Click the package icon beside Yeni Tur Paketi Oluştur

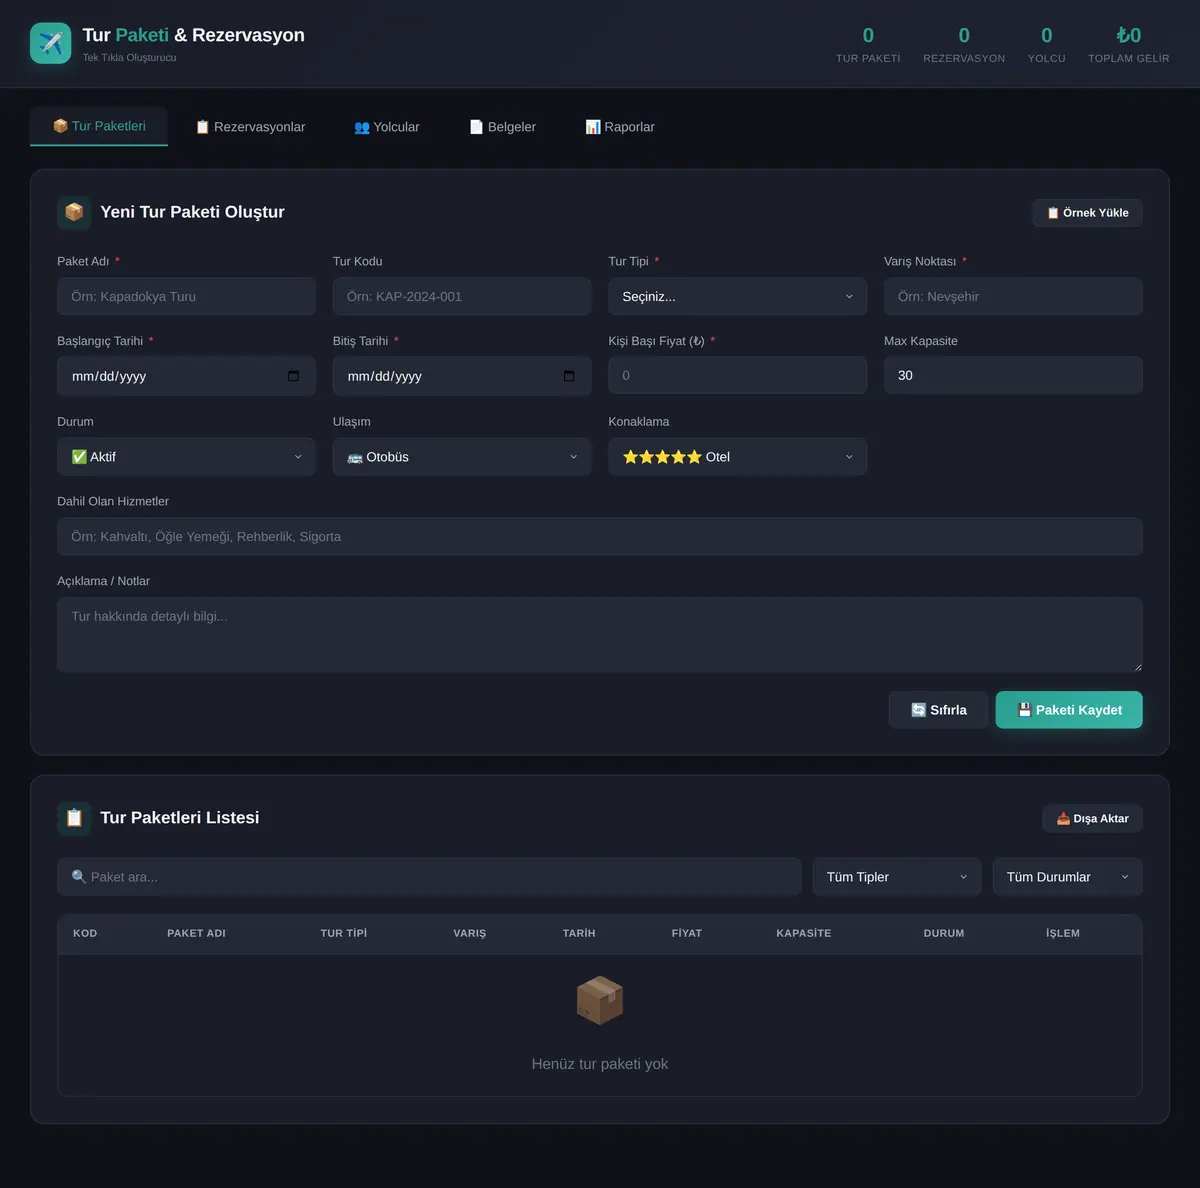point(74,212)
